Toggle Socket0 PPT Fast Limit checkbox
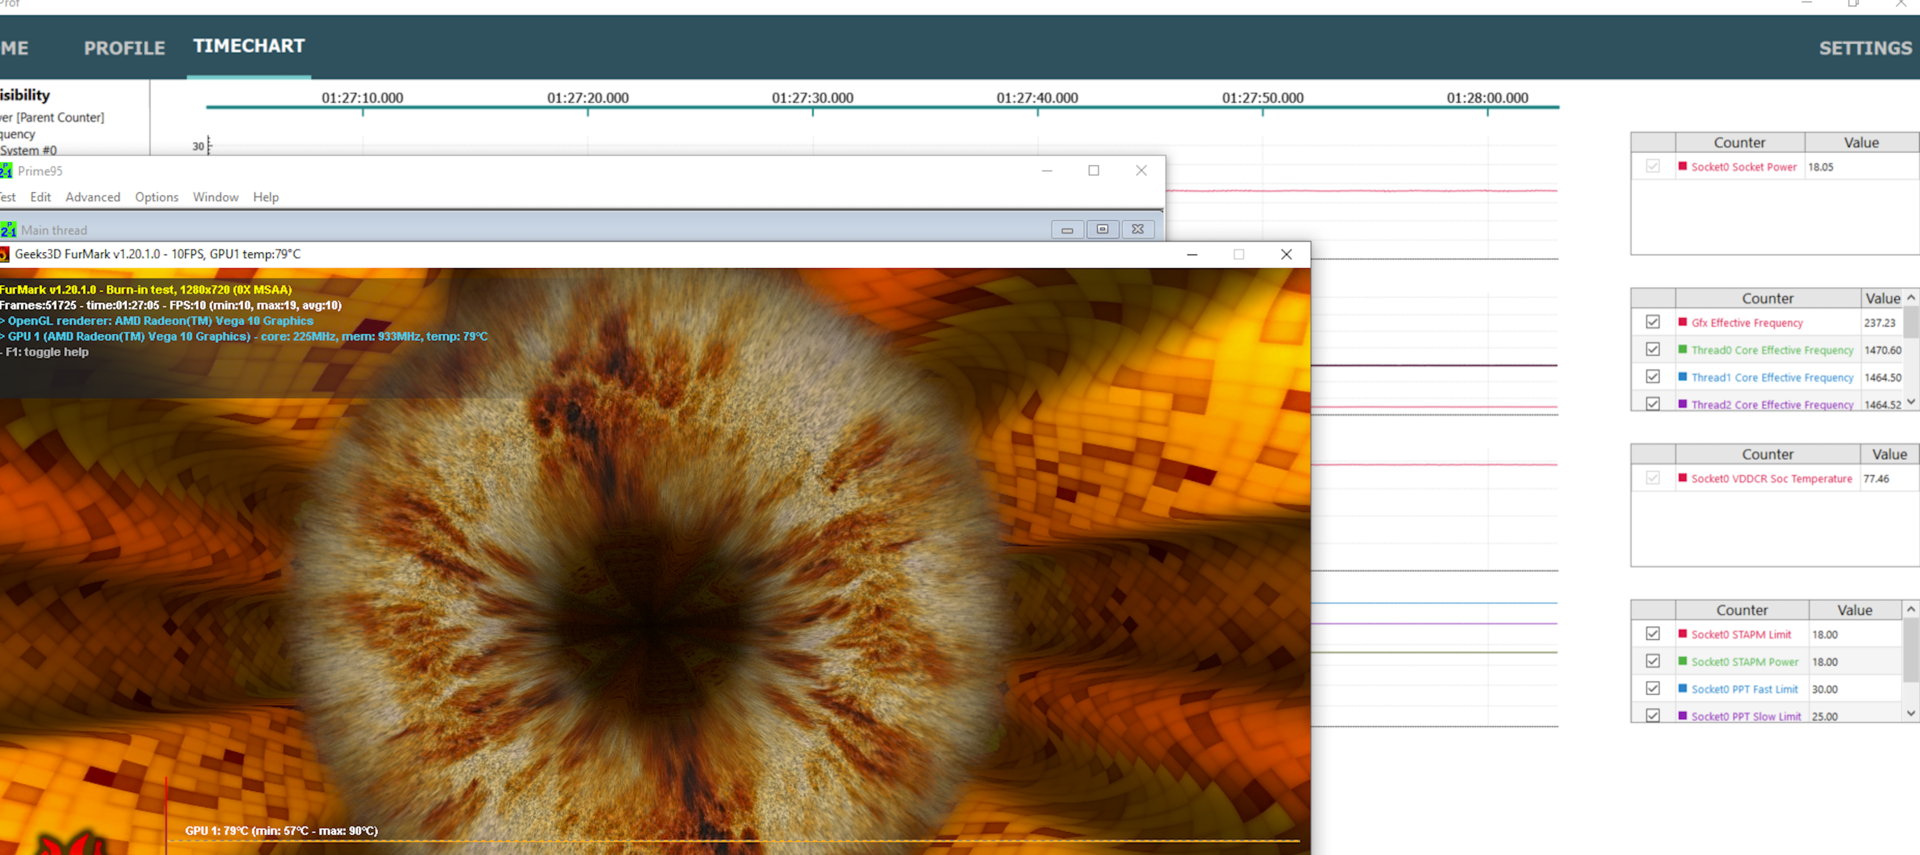 coord(1652,689)
